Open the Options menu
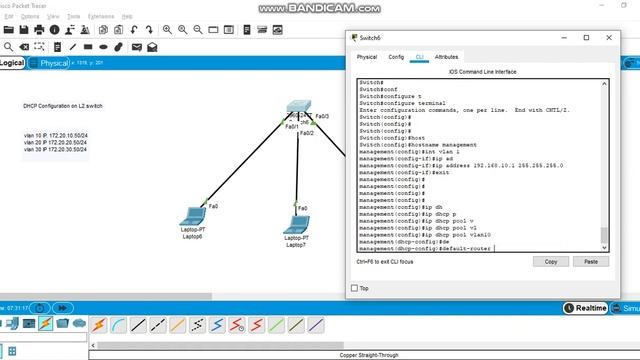The image size is (640, 360). 30,16
